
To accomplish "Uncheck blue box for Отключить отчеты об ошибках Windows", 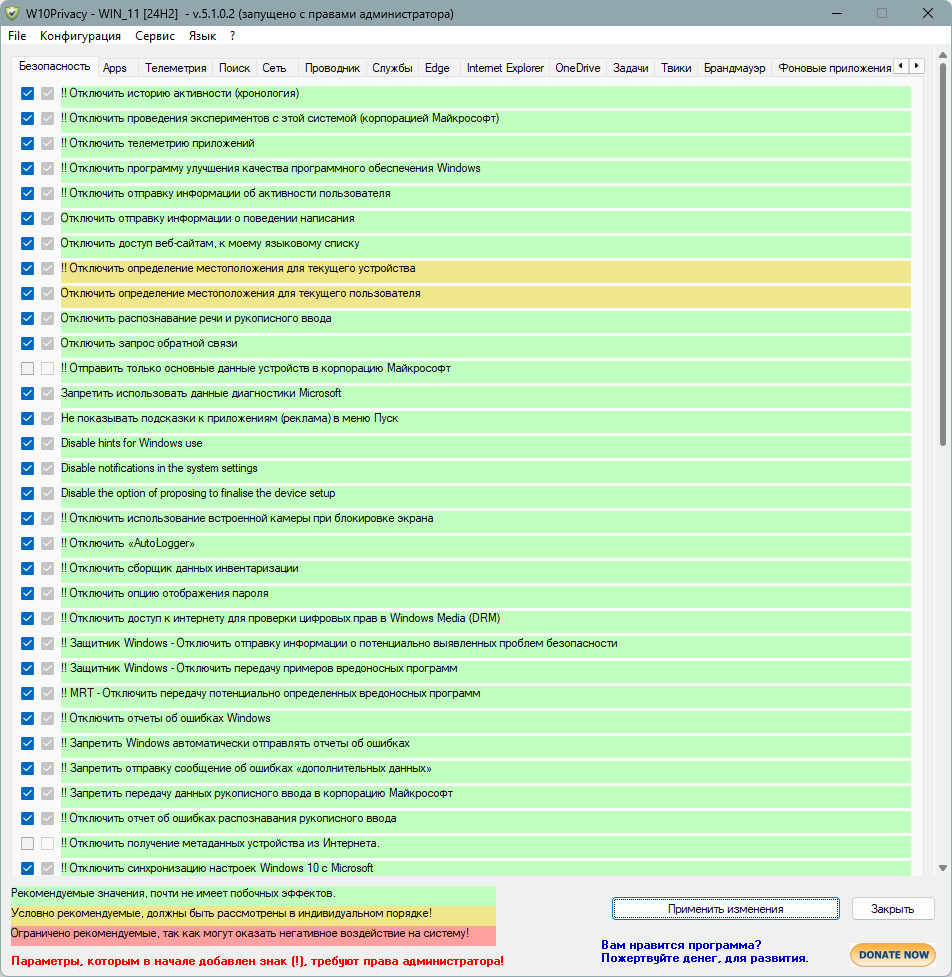I will point(27,718).
